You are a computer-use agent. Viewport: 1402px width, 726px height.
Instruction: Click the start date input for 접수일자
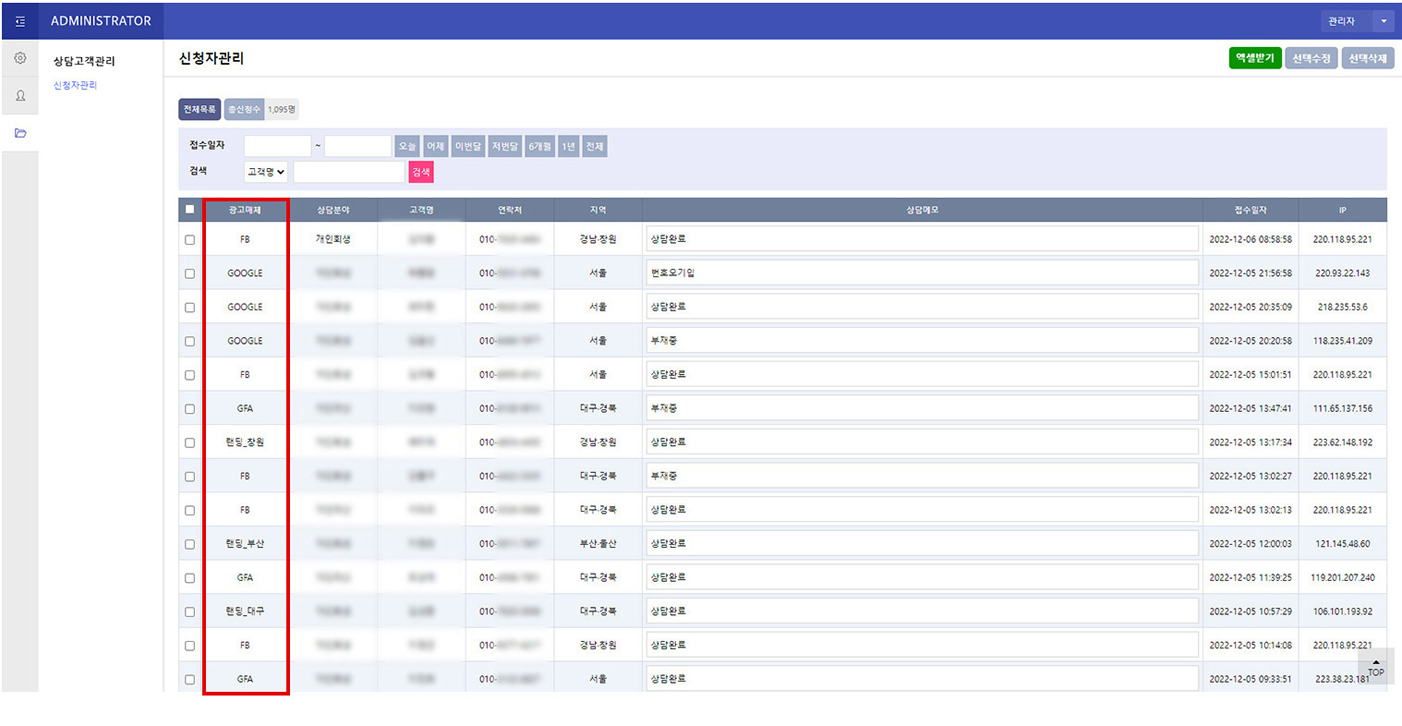277,146
